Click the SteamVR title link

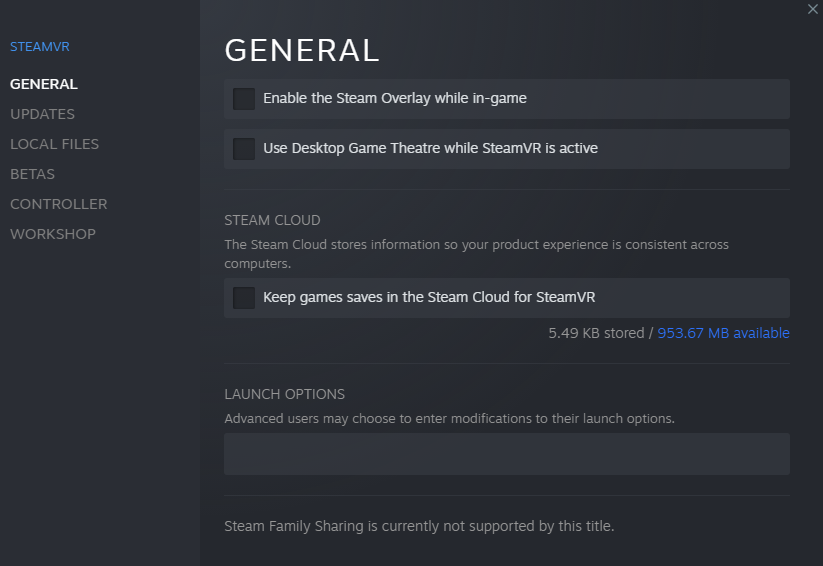40,47
